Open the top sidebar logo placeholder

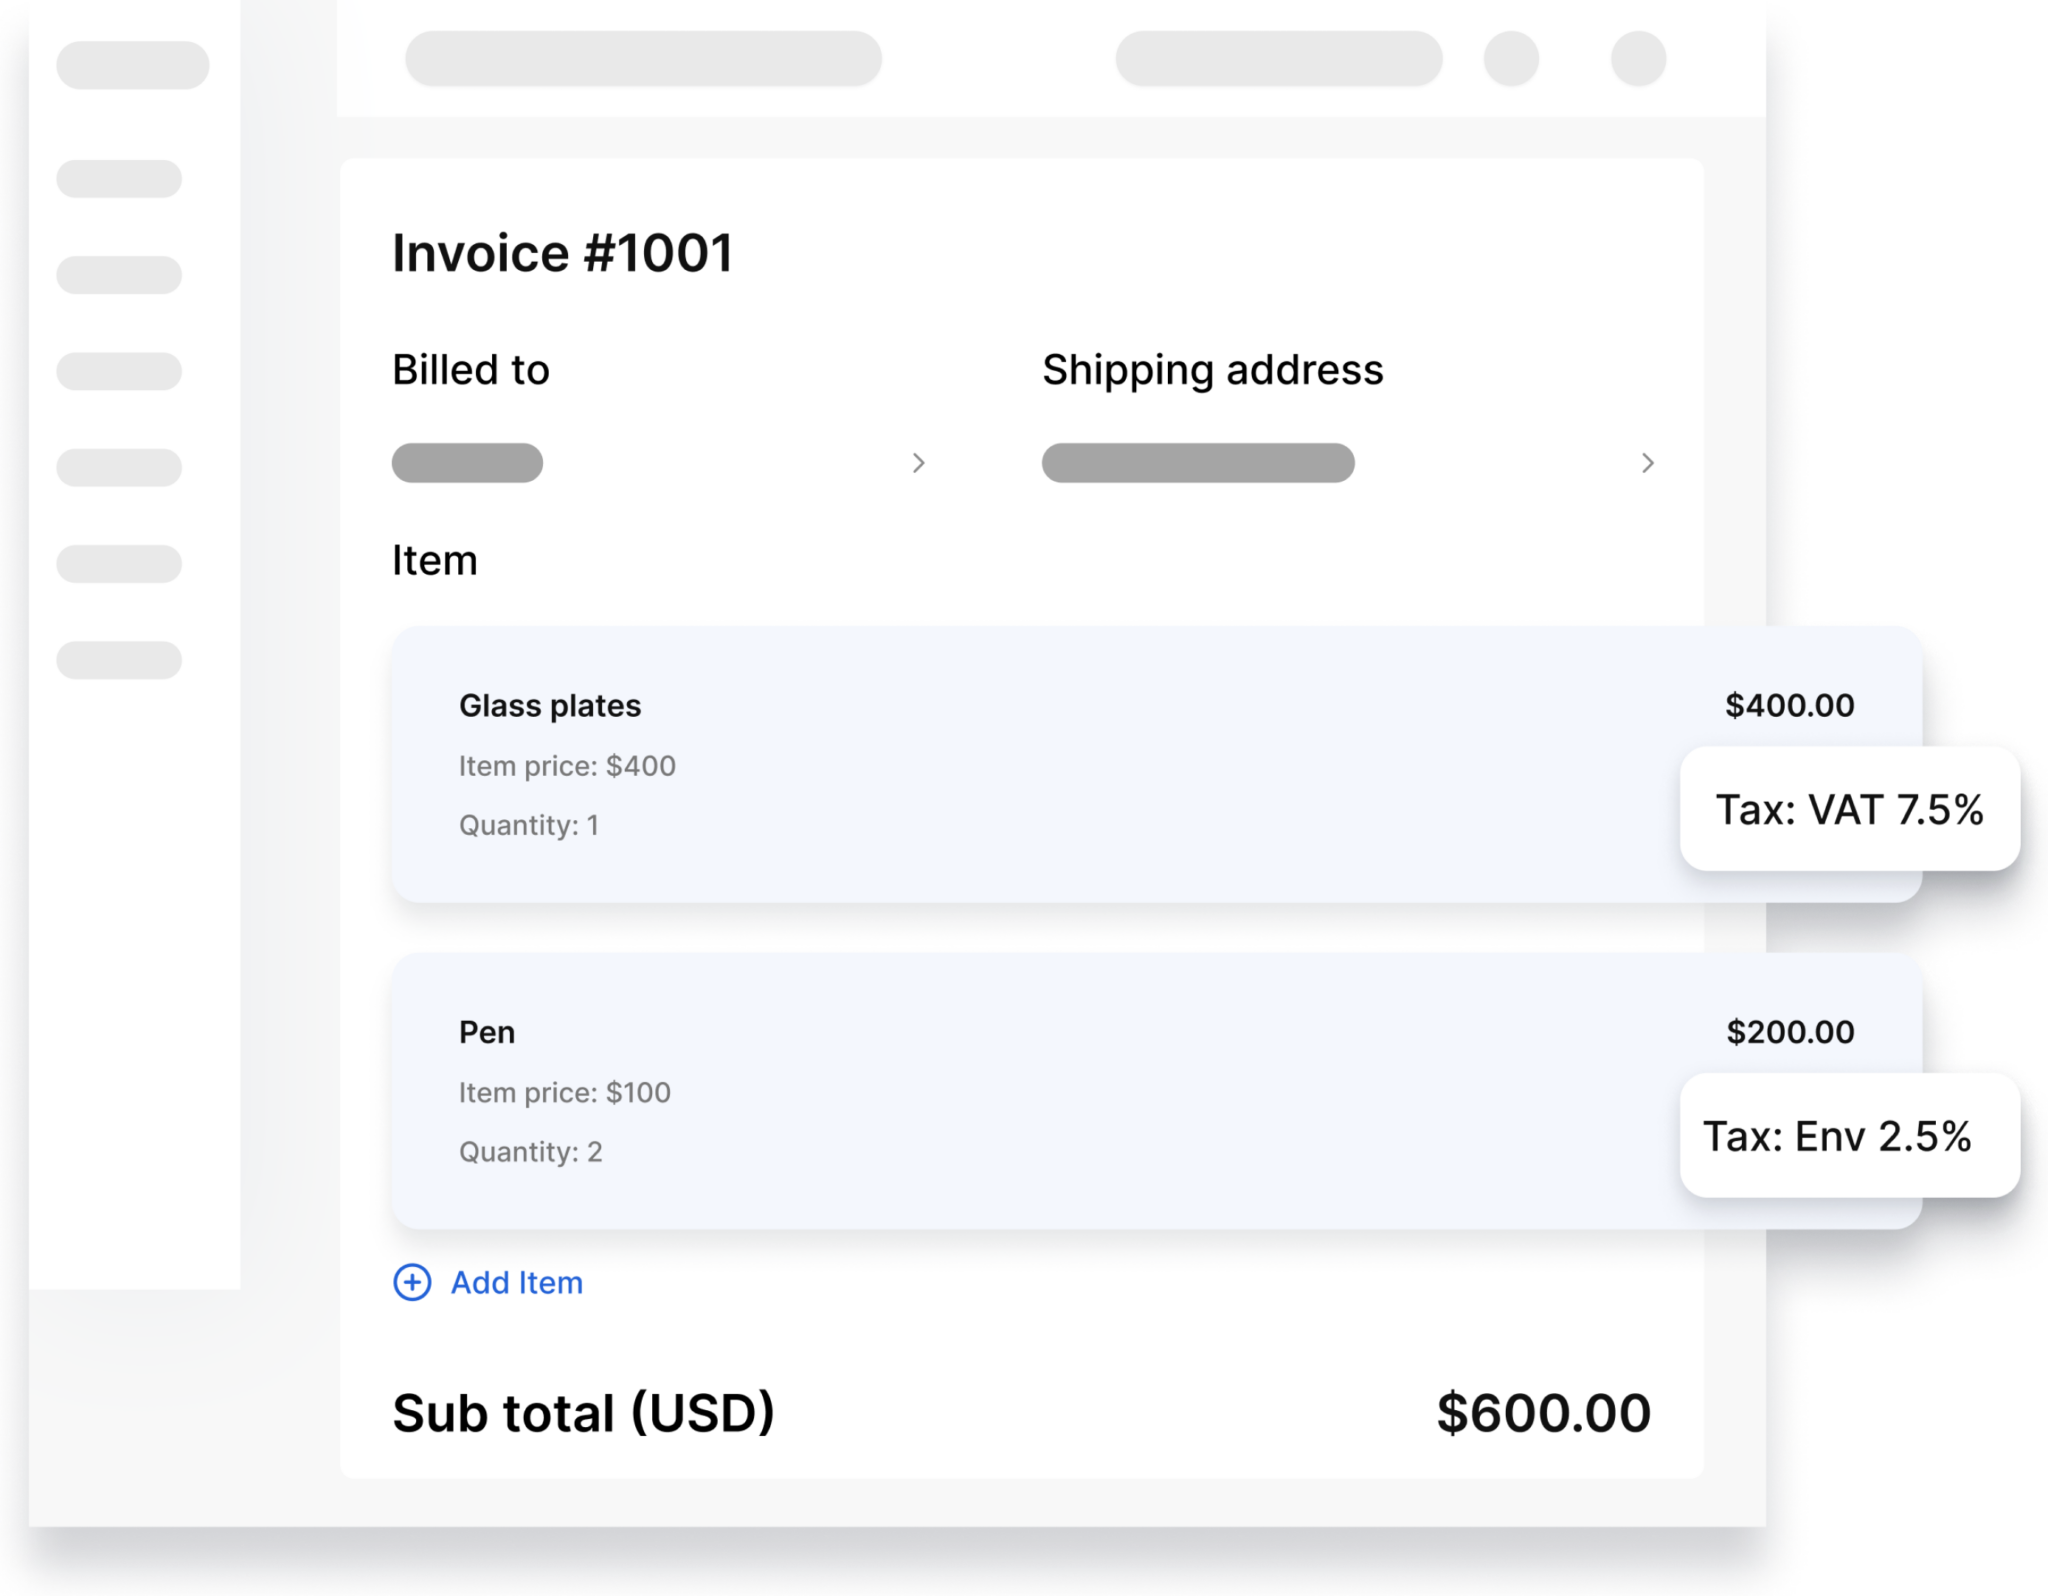click(x=133, y=65)
